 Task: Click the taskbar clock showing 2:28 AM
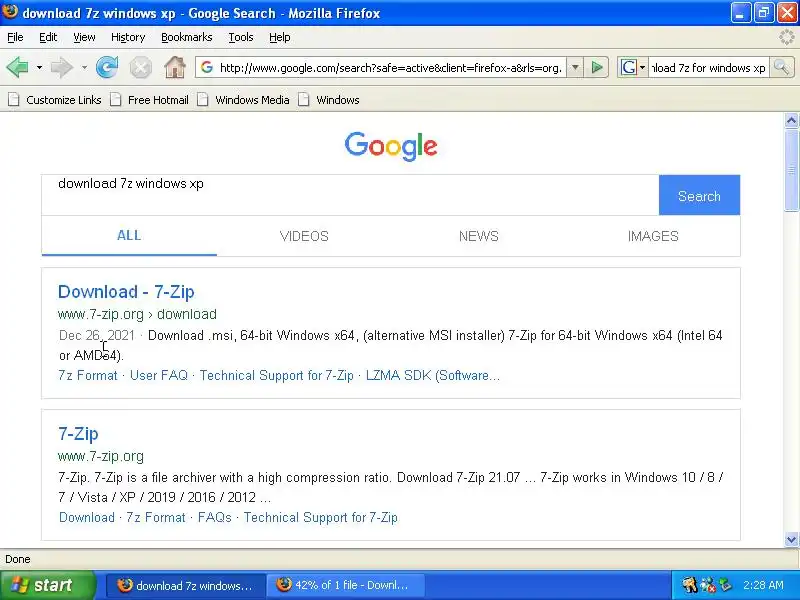click(x=763, y=585)
